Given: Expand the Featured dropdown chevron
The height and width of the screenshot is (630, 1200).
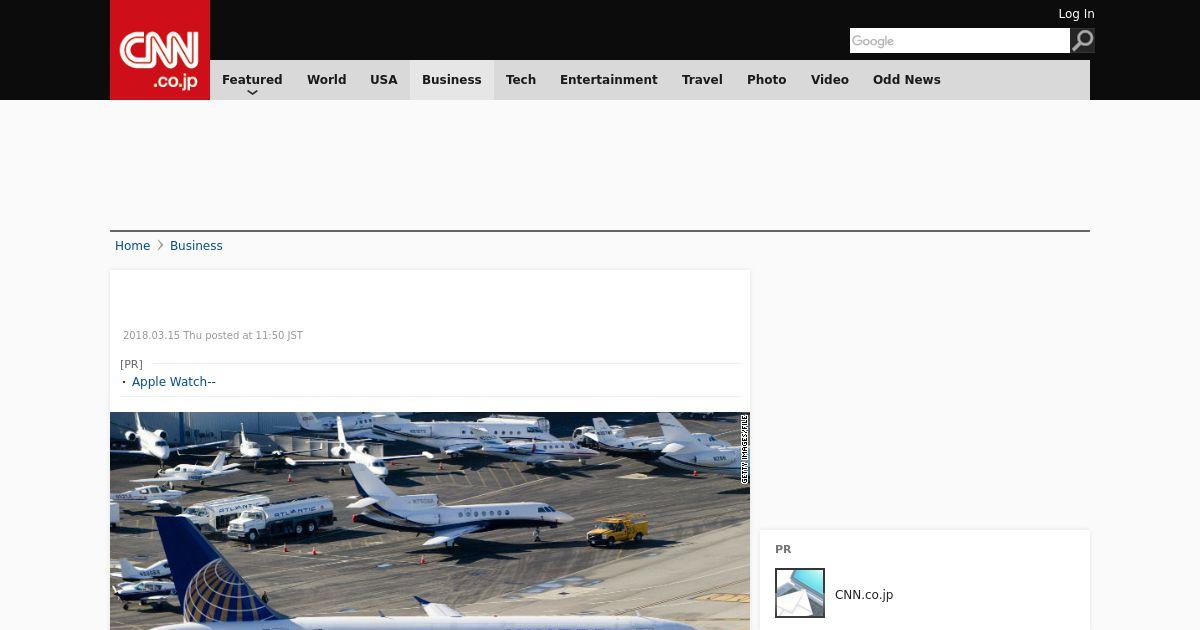Looking at the screenshot, I should (x=252, y=92).
